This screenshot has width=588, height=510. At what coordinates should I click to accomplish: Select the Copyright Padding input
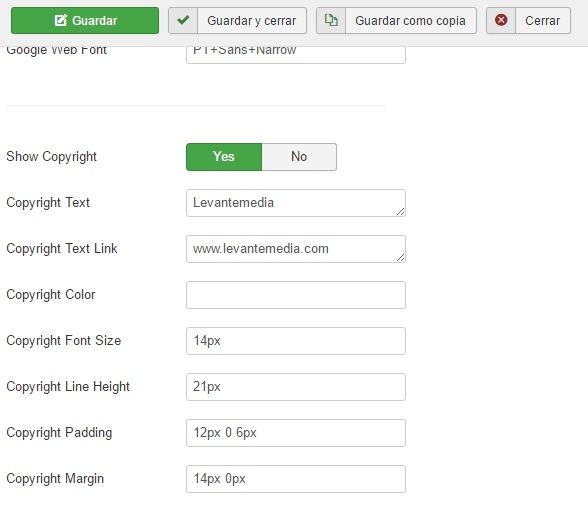[296, 433]
